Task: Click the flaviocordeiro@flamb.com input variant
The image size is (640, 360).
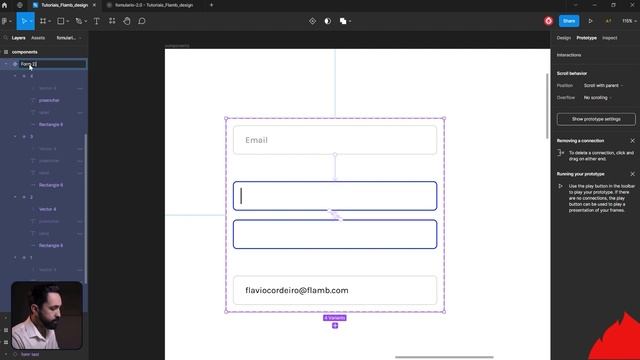Action: pyautogui.click(x=335, y=290)
